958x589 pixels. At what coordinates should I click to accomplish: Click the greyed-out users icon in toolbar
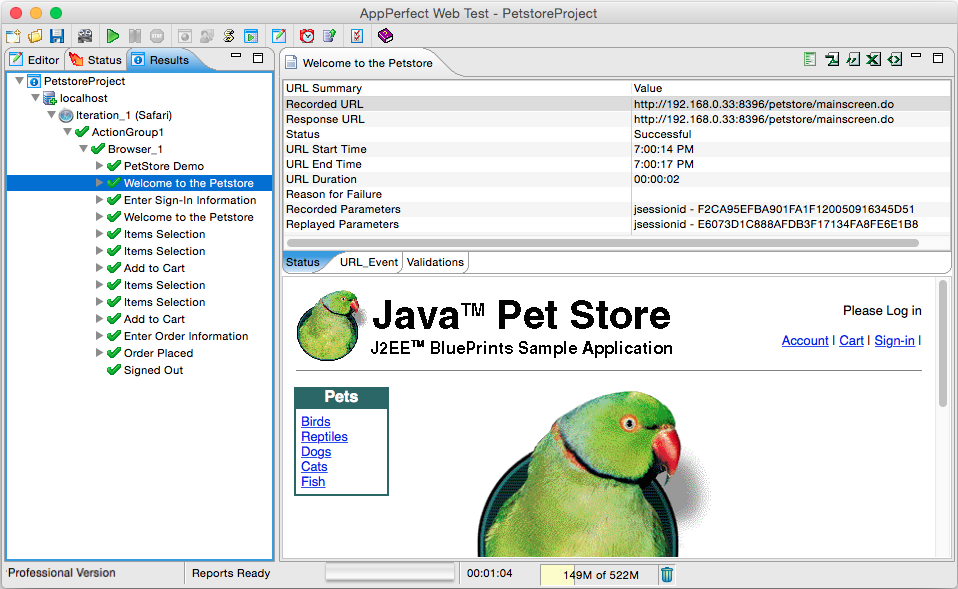(x=207, y=36)
